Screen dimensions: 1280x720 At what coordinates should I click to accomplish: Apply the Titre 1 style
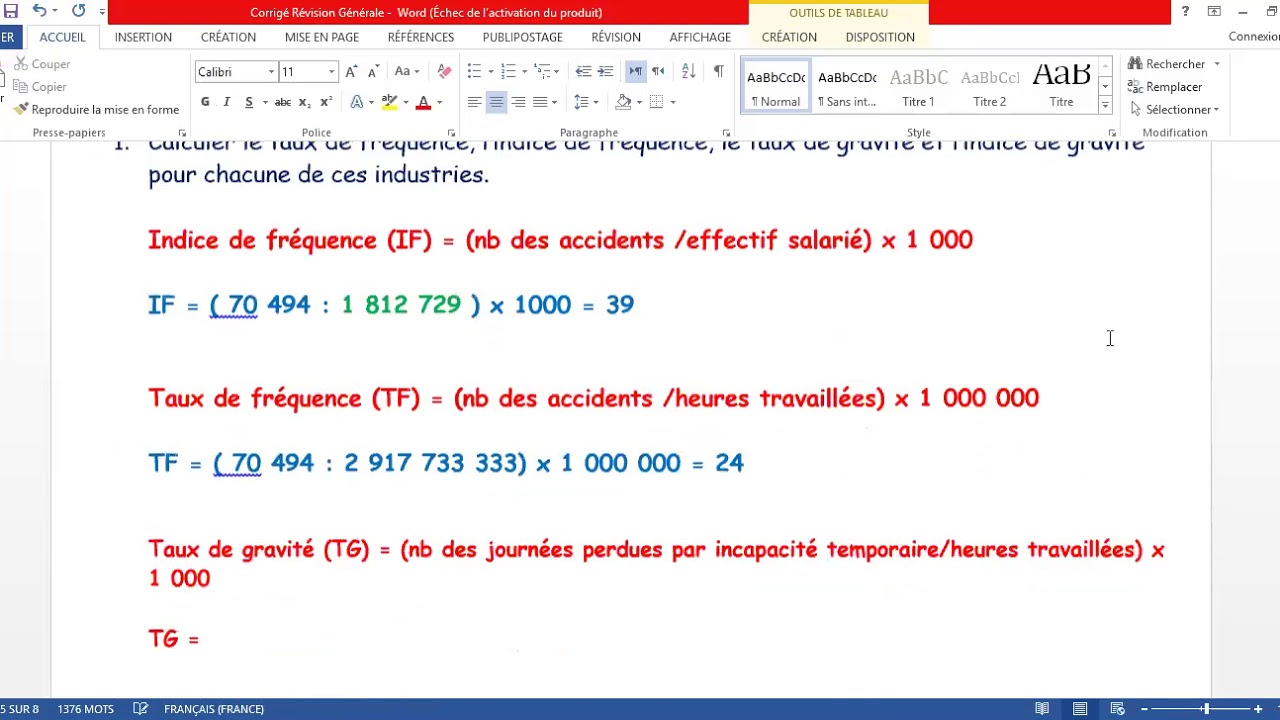918,86
